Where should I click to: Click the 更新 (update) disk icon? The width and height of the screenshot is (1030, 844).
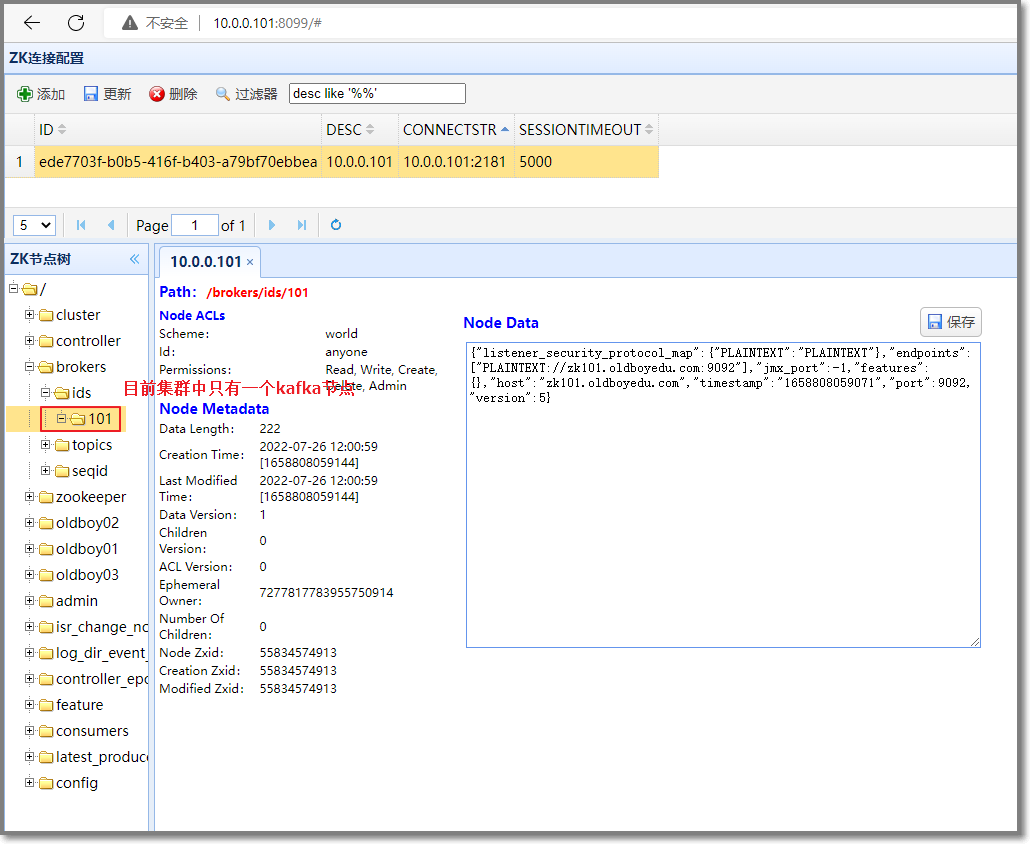(x=91, y=94)
